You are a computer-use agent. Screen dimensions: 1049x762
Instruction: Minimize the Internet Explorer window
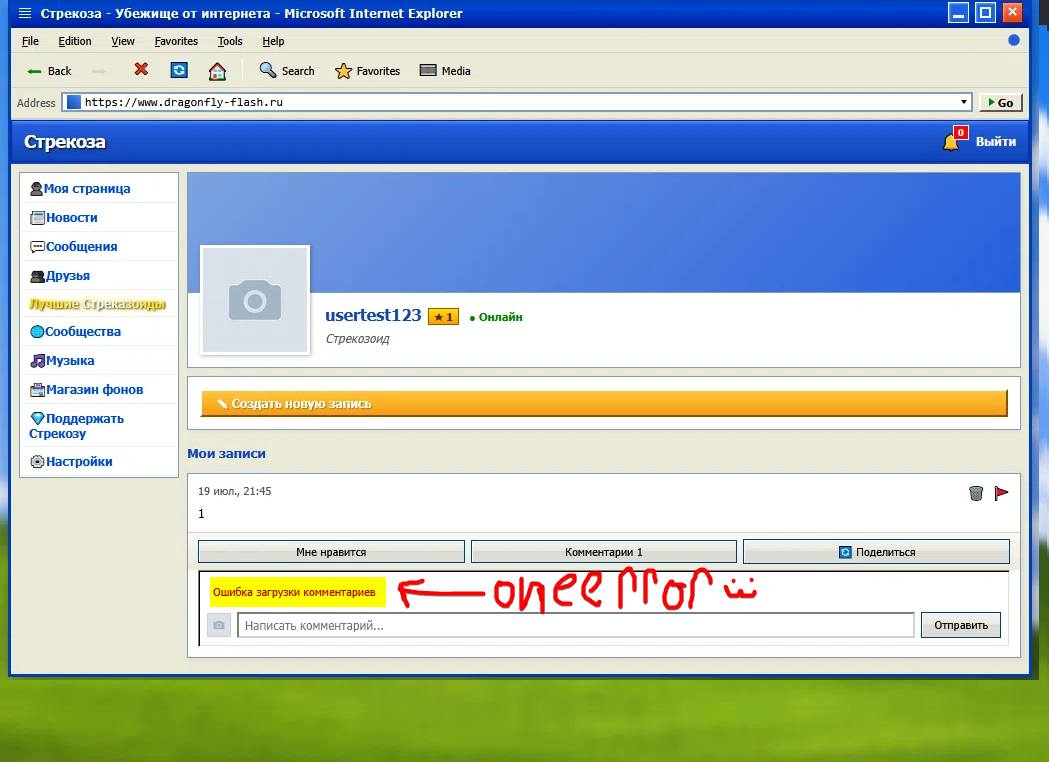pyautogui.click(x=958, y=13)
